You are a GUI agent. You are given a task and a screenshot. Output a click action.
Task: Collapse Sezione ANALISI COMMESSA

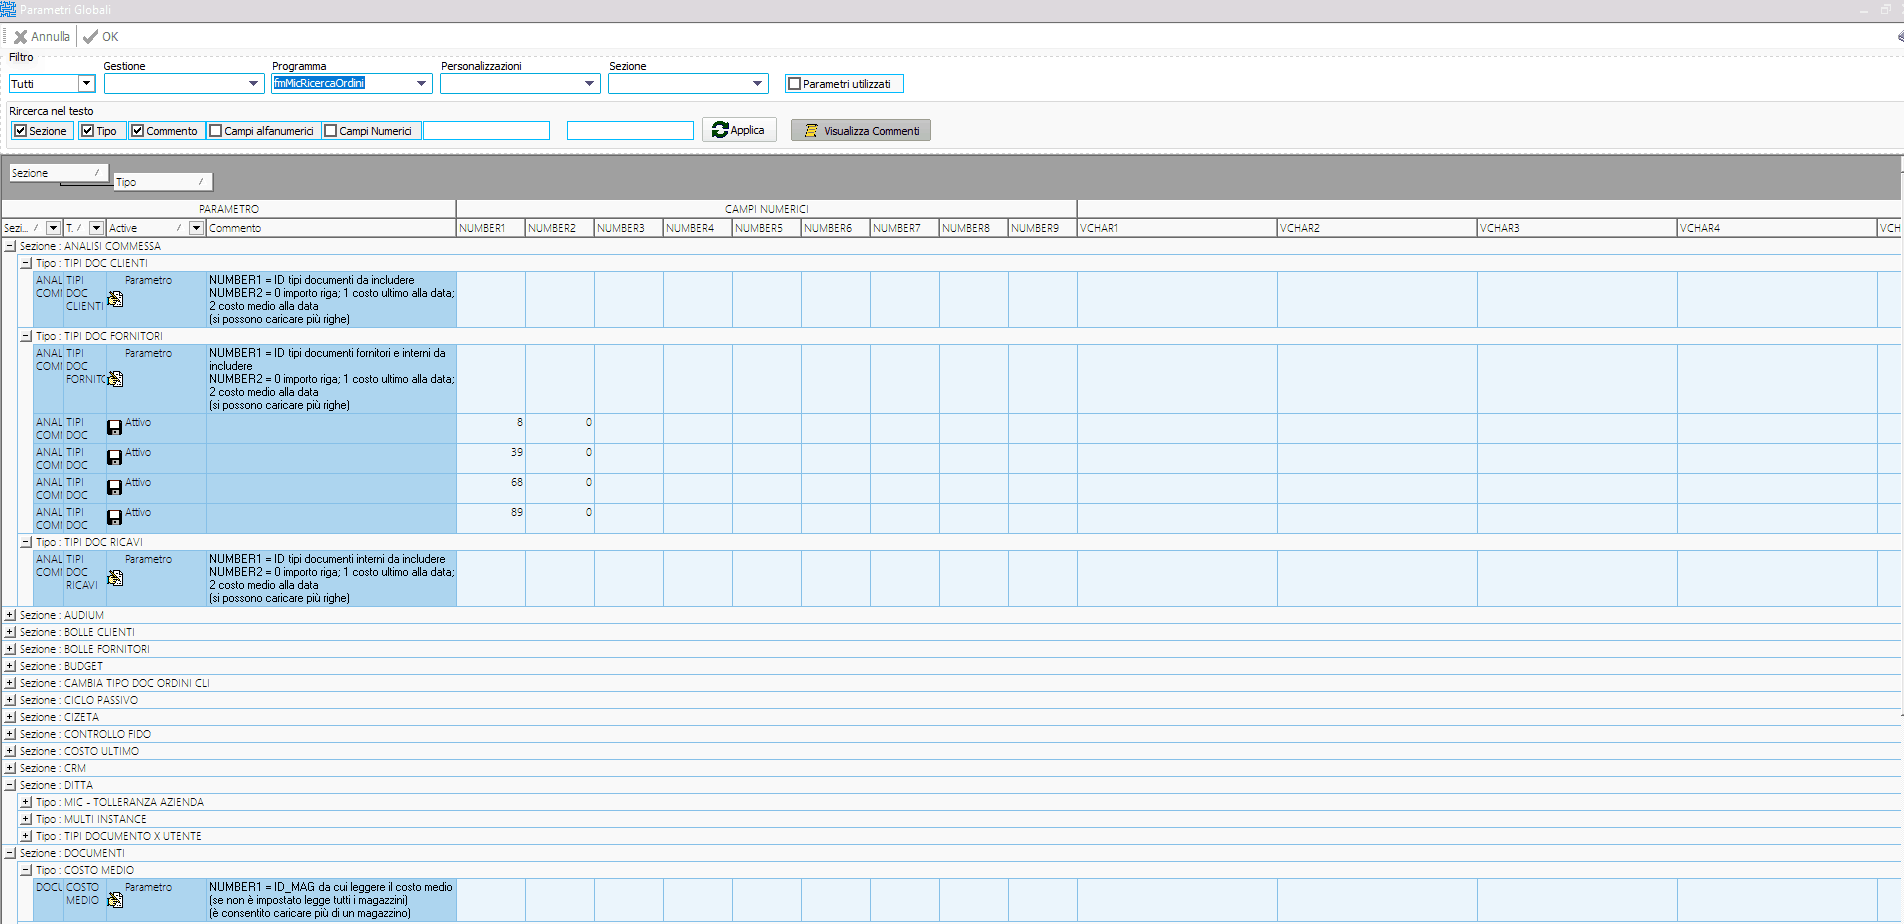point(10,246)
